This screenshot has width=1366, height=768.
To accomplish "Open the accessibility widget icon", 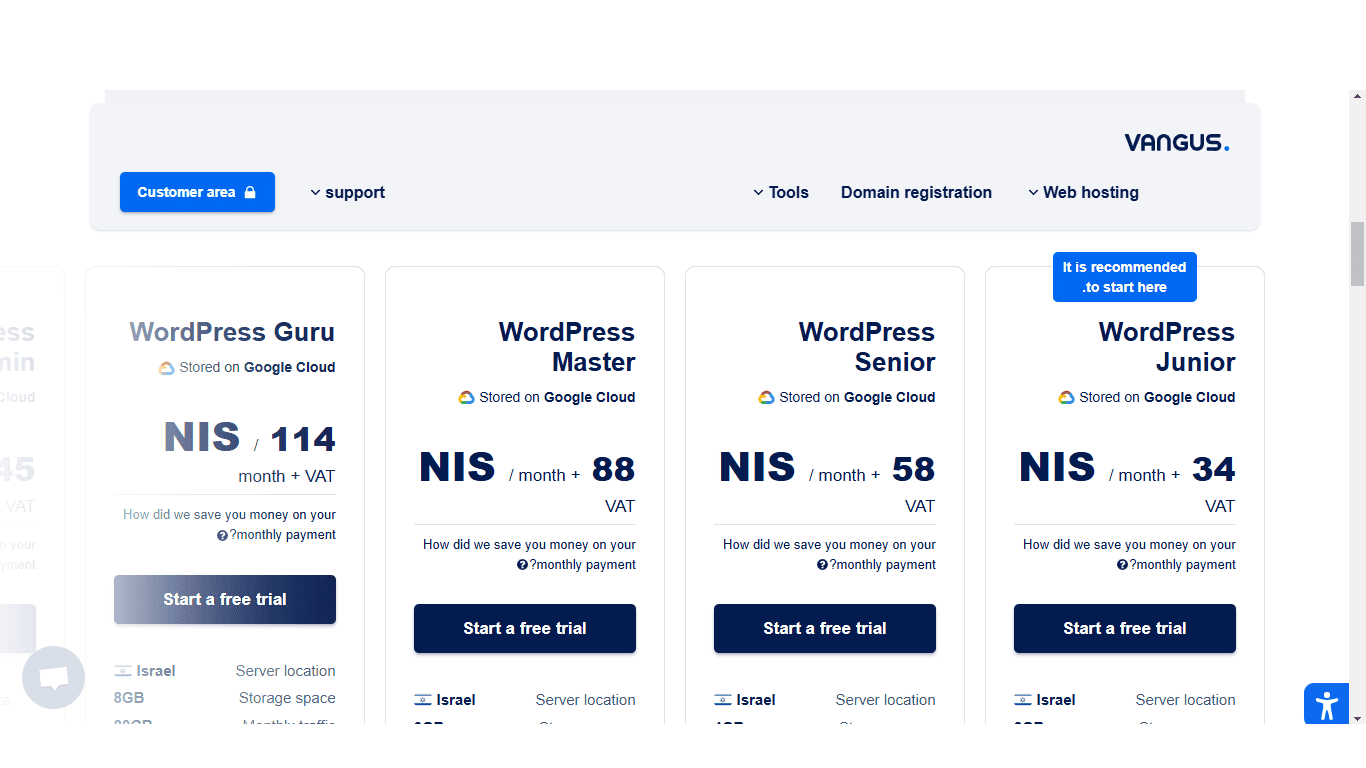I will point(1327,706).
